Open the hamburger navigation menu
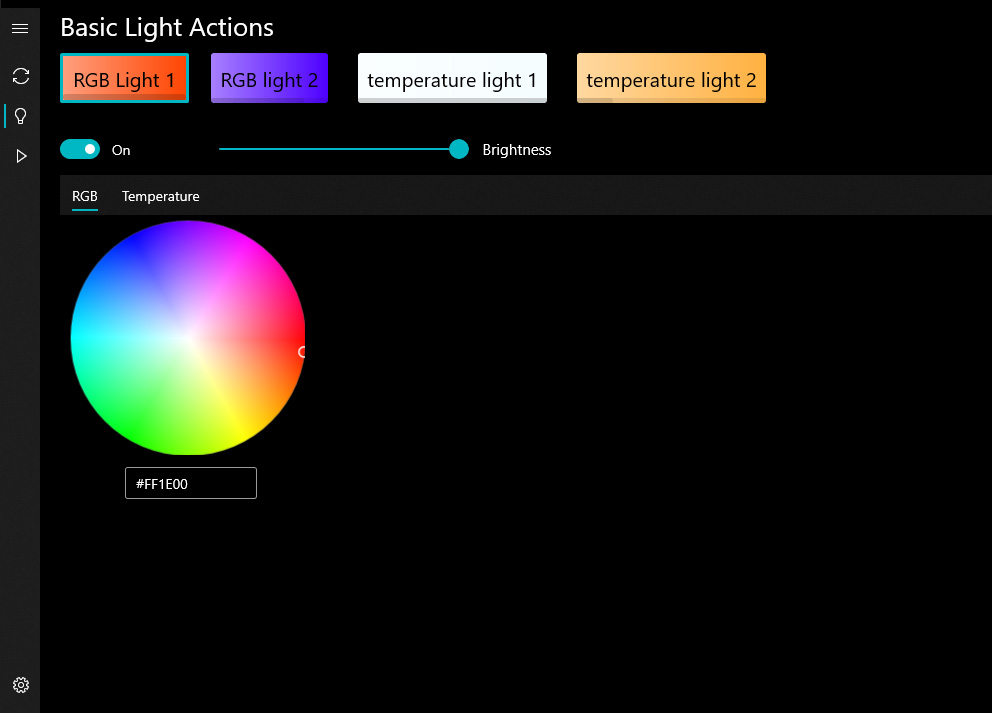The image size is (992, 713). click(x=19, y=29)
